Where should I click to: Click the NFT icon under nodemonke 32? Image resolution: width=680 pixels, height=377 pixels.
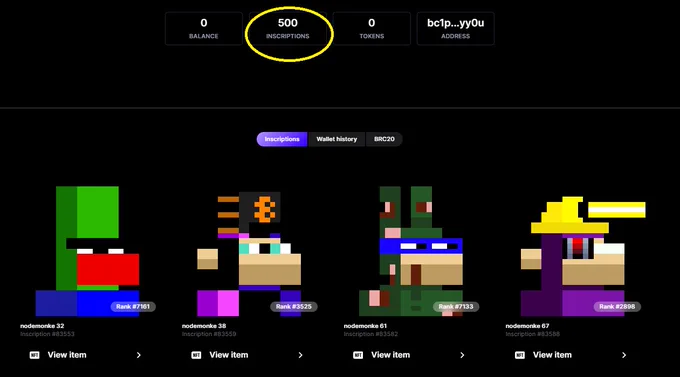click(x=34, y=355)
